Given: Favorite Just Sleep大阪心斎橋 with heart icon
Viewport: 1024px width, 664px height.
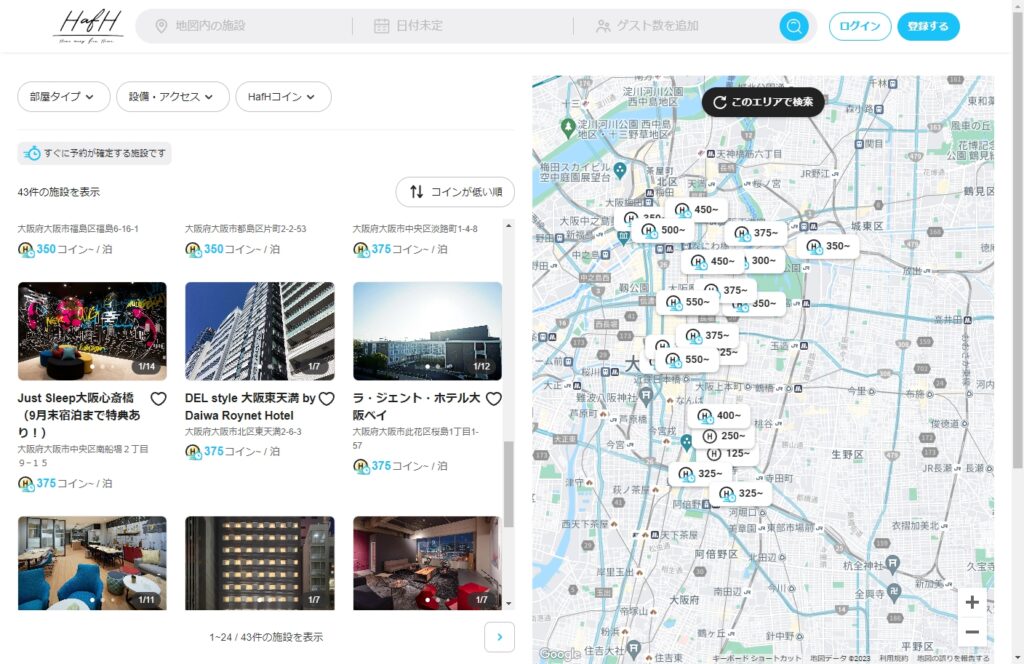Looking at the screenshot, I should 158,398.
